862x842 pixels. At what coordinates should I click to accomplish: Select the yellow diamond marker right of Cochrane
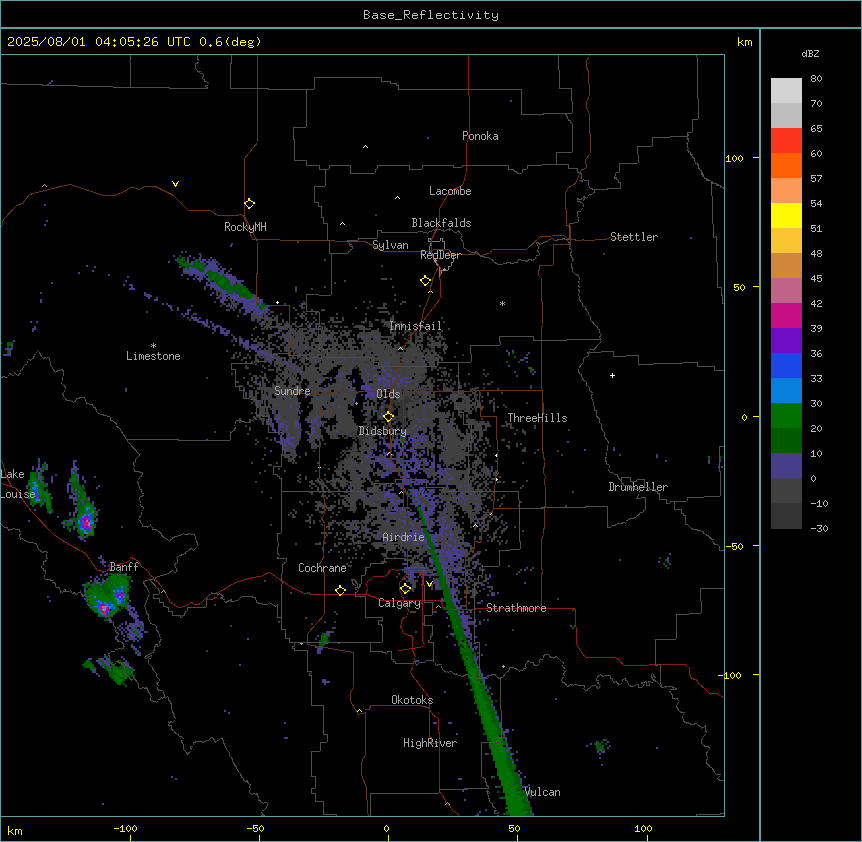(x=340, y=591)
